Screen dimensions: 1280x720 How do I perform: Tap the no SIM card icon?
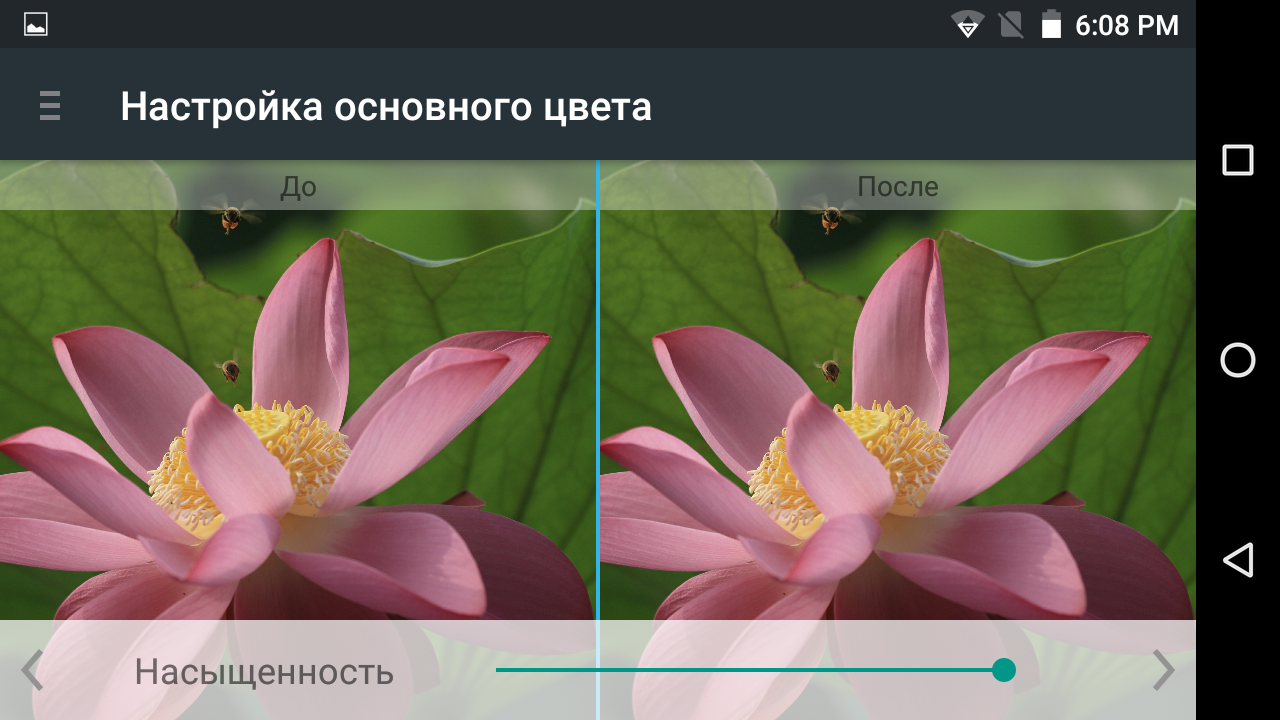tap(1011, 25)
